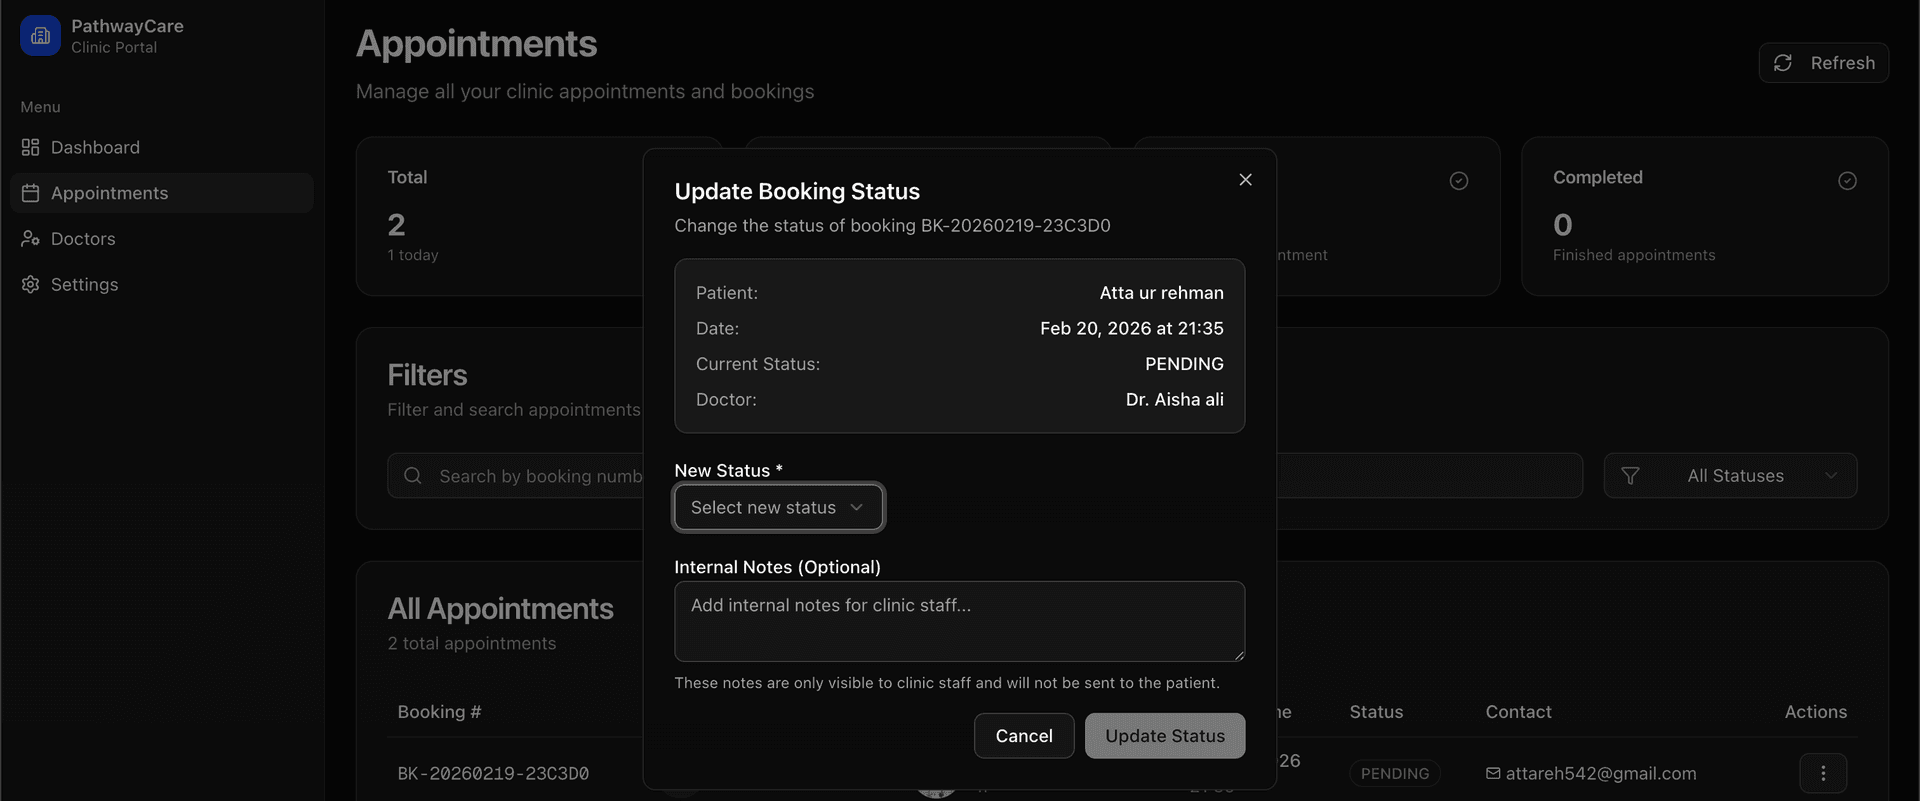Click the Settings gear icon
The height and width of the screenshot is (801, 1920).
coord(30,285)
